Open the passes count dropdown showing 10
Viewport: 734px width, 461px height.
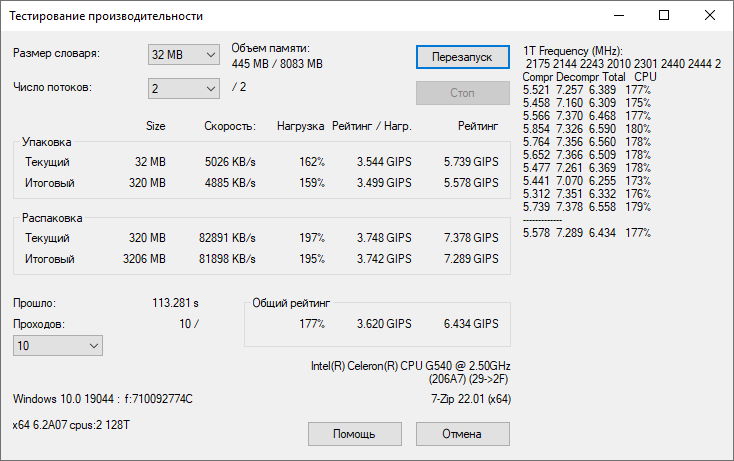57,345
